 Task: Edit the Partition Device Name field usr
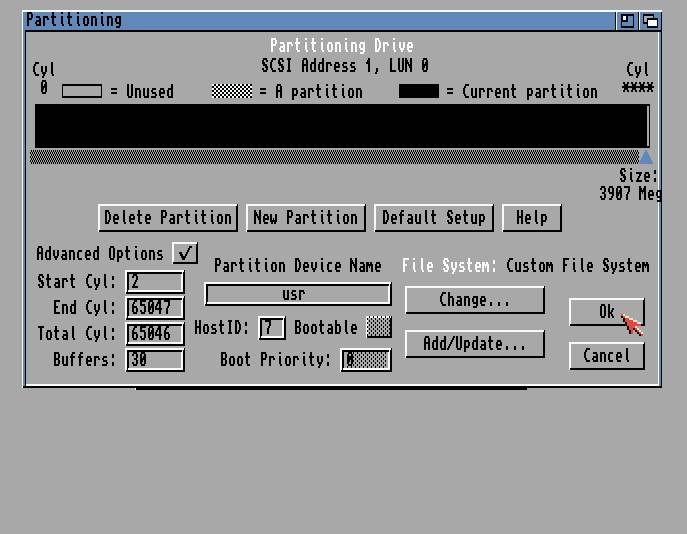[x=297, y=294]
